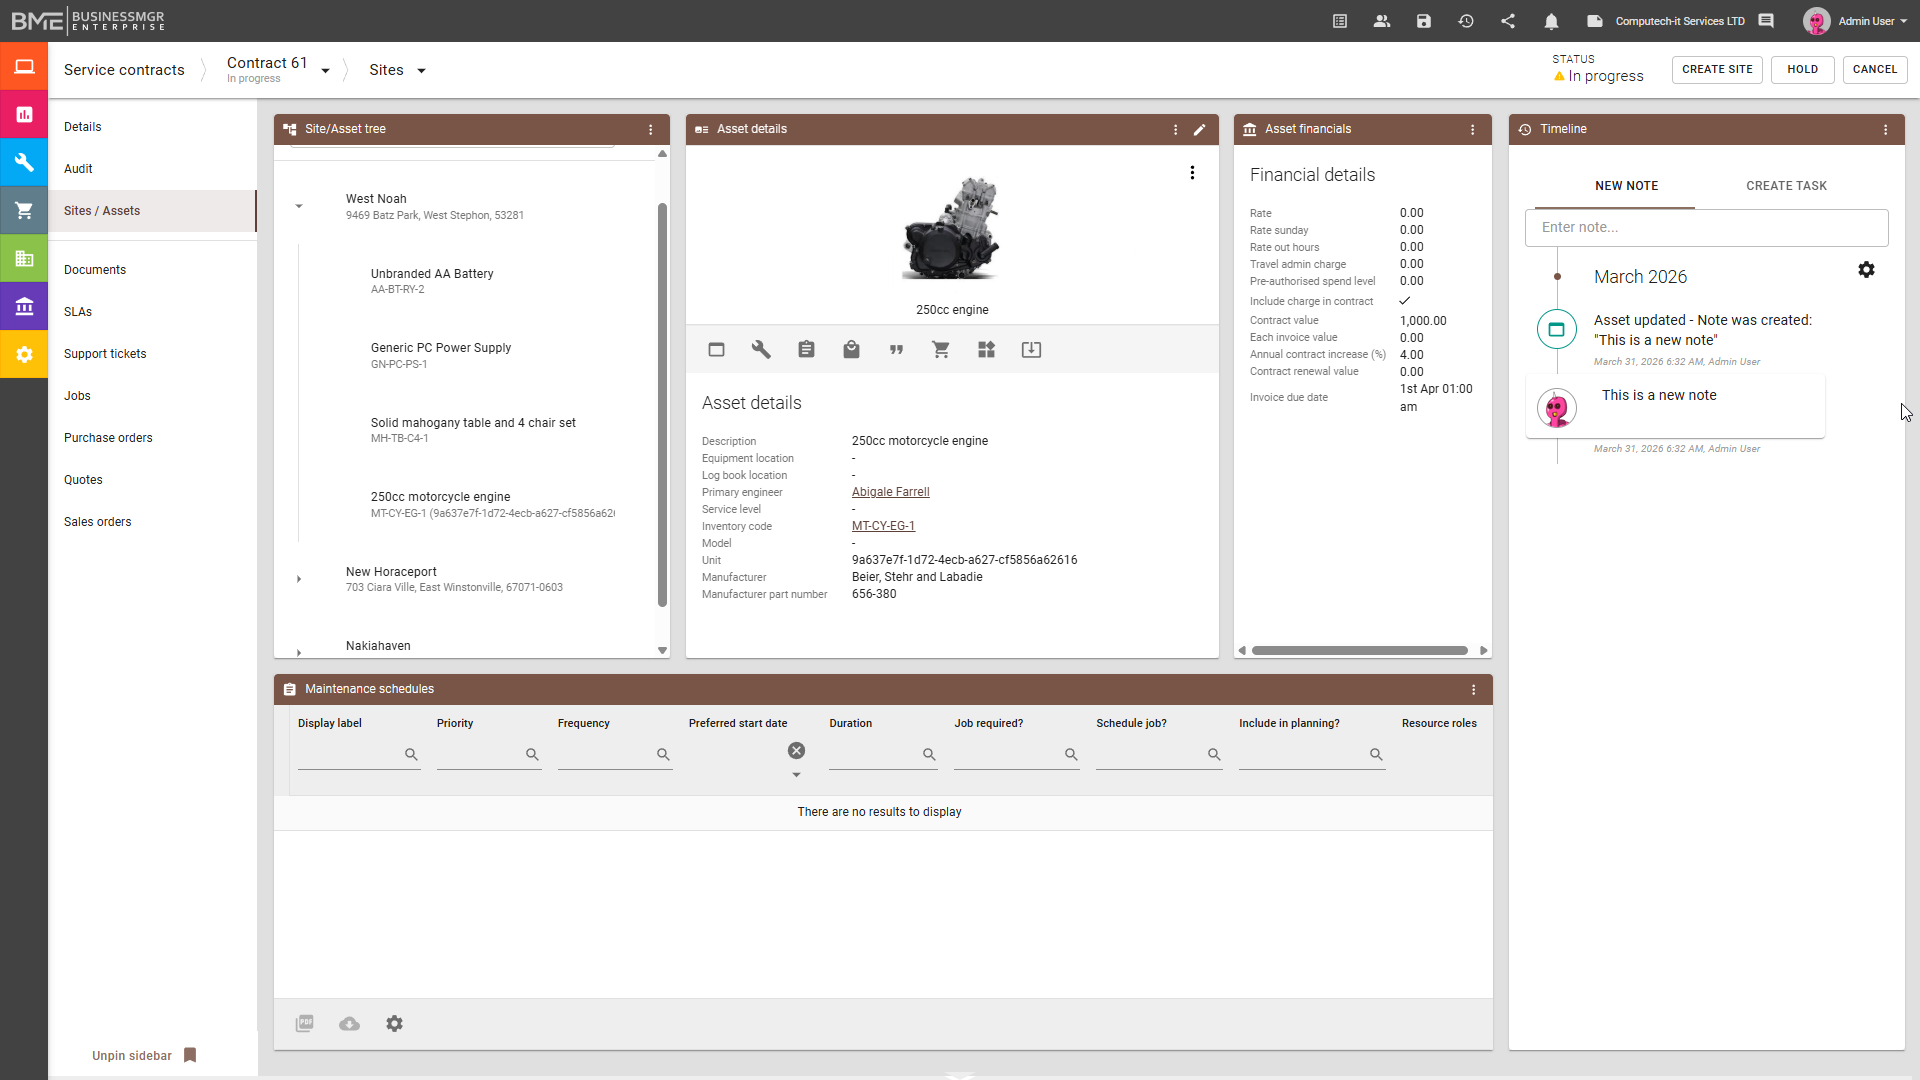Screen dimensions: 1920x1080
Task: Click the shopping cart icon in asset toolbar
Action: 941,349
